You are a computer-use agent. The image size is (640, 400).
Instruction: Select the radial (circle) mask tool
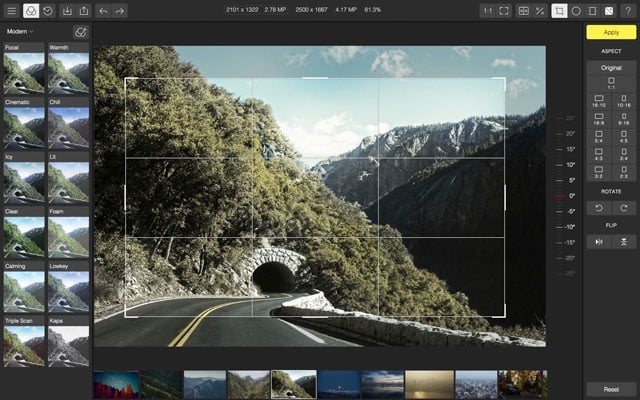tap(576, 11)
